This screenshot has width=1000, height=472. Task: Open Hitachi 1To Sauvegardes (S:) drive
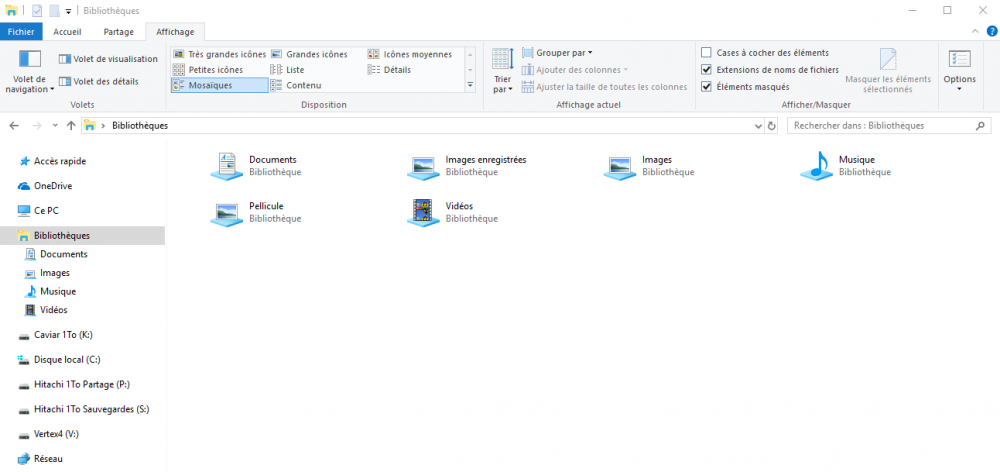91,409
